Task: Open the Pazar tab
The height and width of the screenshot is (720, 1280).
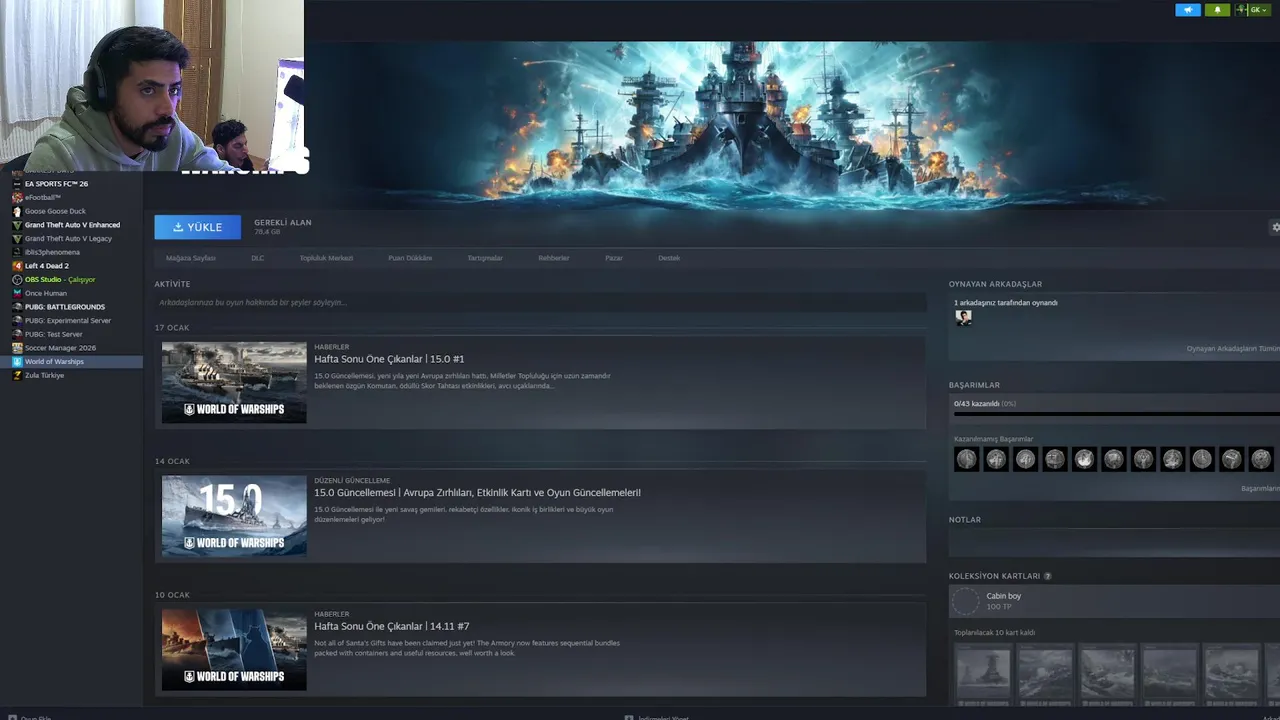Action: (x=614, y=258)
